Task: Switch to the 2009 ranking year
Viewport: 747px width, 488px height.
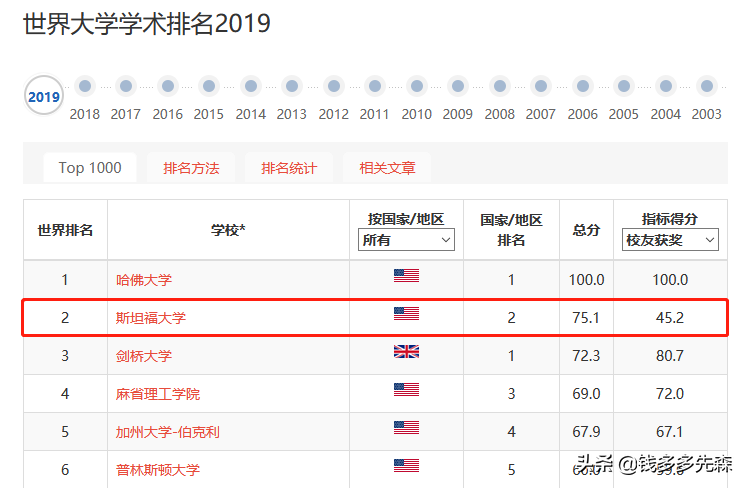Action: click(x=457, y=86)
